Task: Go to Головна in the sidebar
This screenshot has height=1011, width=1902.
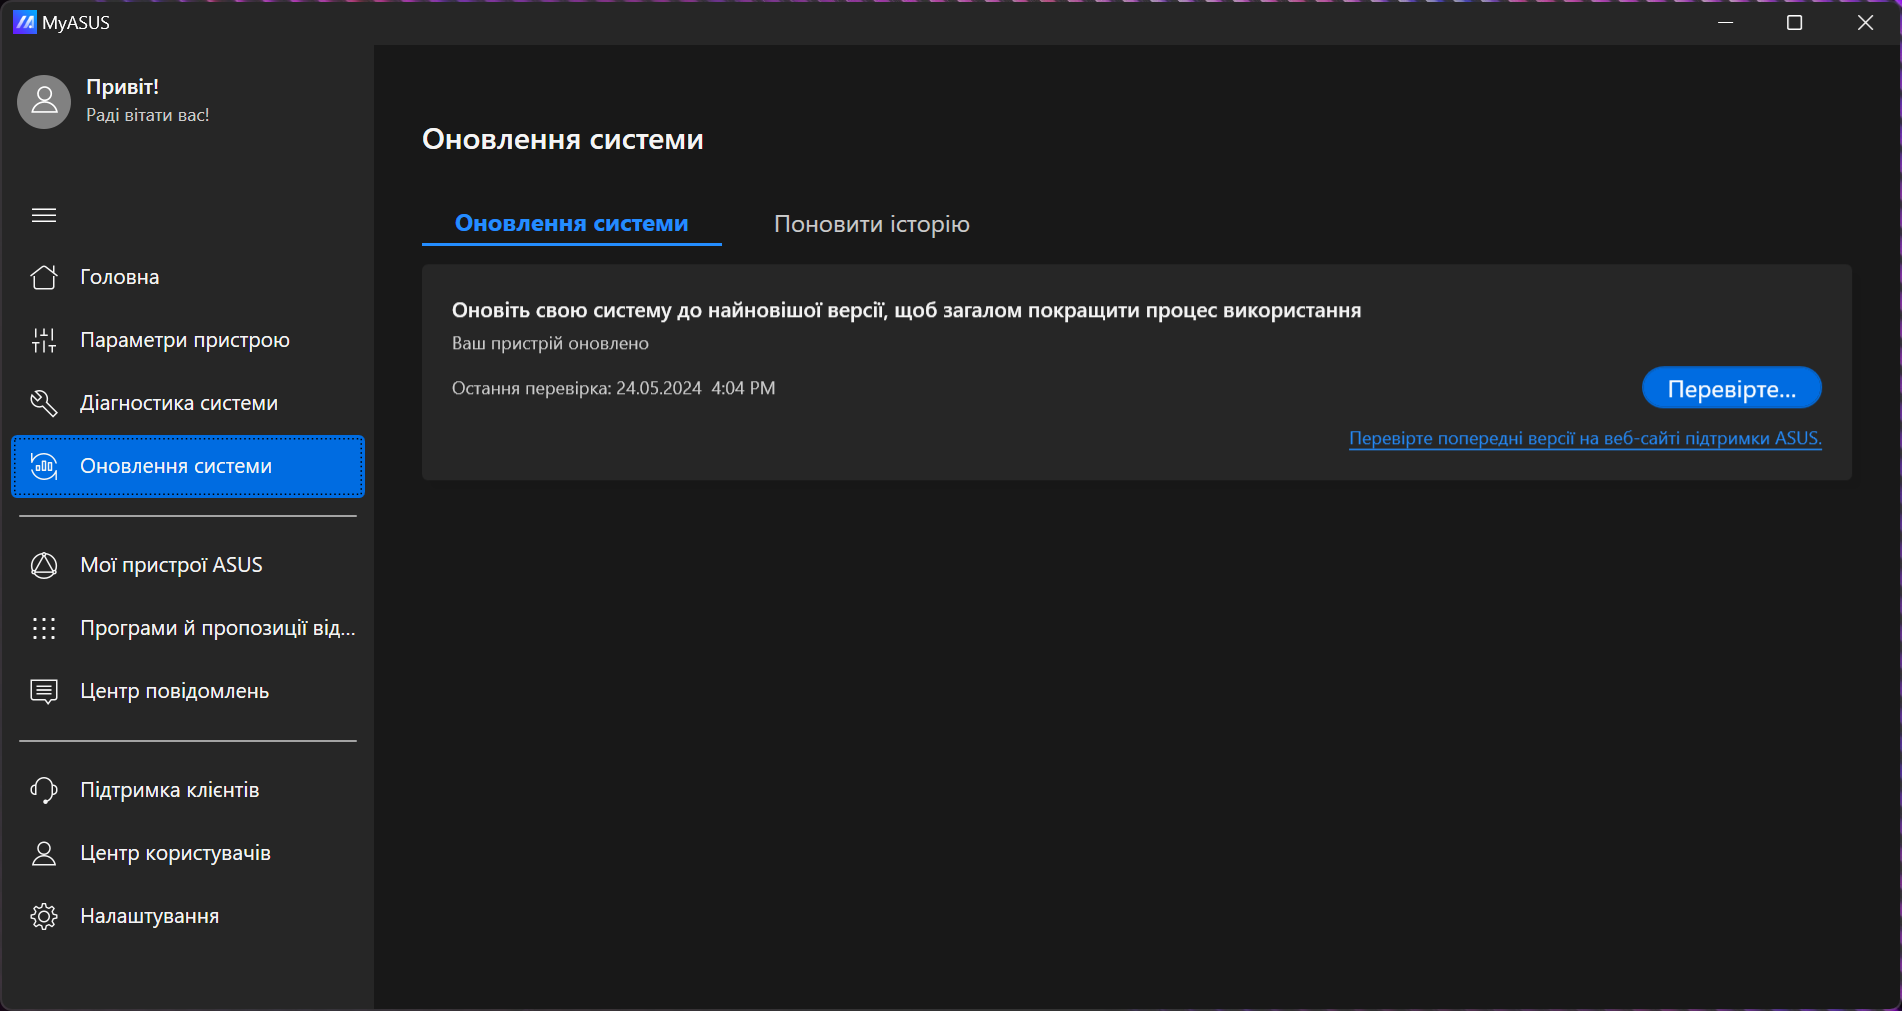Action: [x=188, y=277]
